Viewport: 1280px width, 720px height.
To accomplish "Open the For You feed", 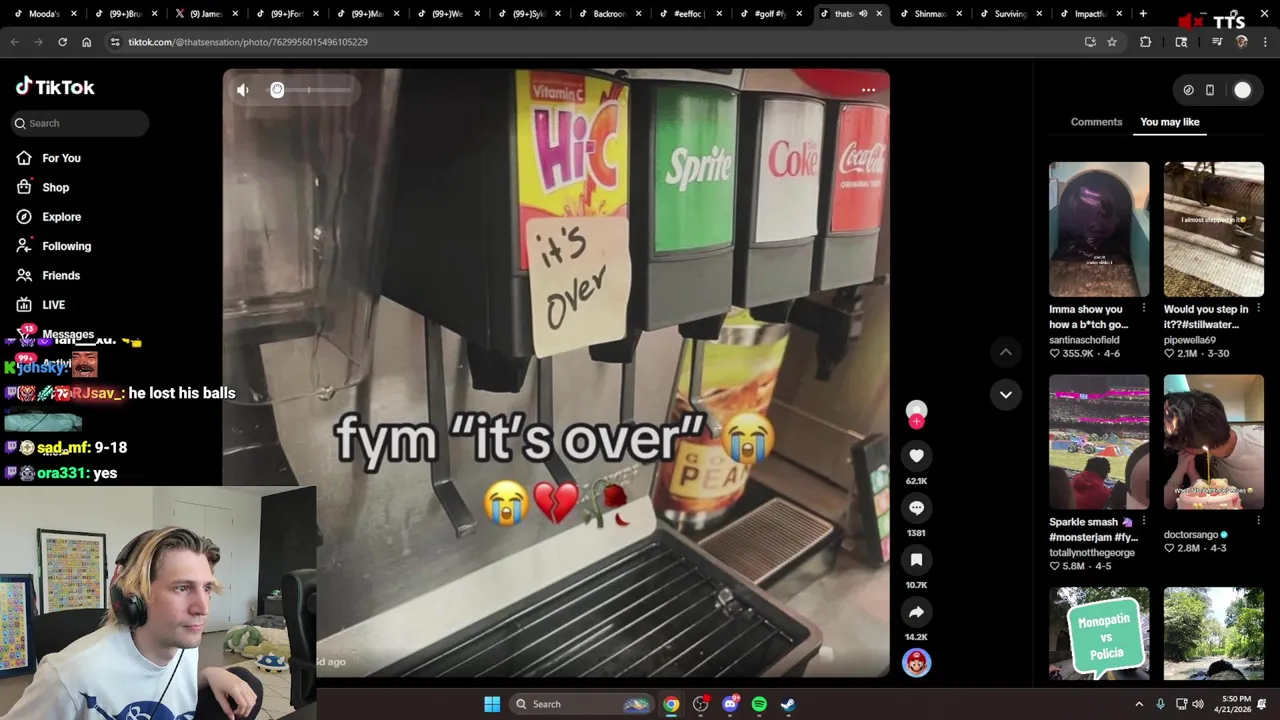I will point(61,158).
